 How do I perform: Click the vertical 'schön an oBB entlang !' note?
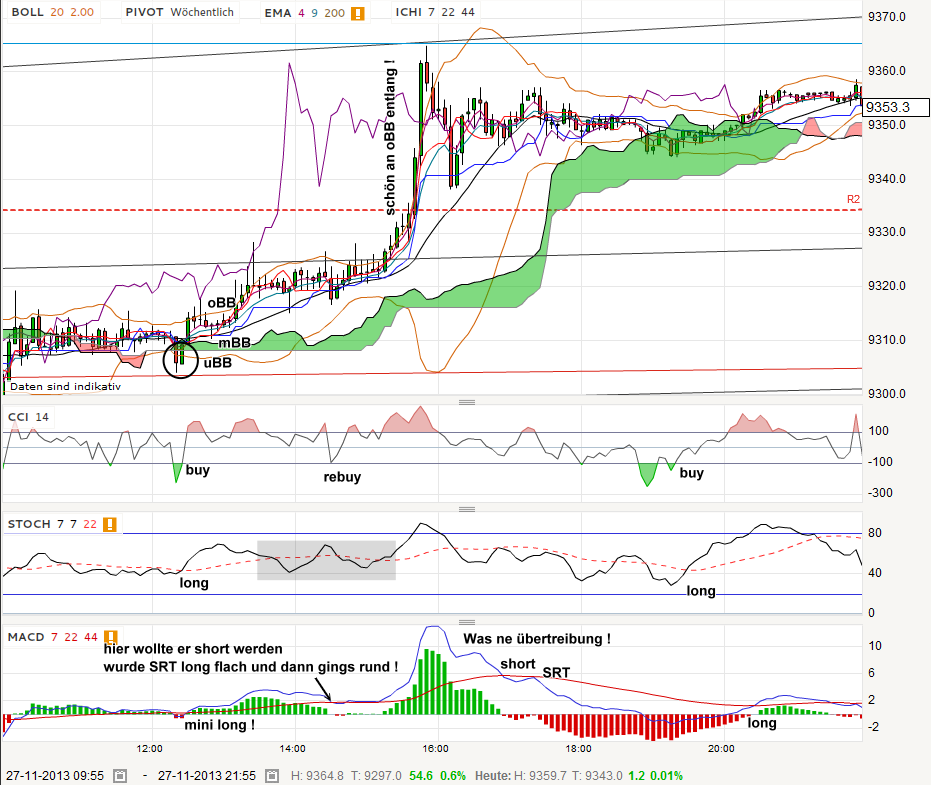(x=390, y=137)
